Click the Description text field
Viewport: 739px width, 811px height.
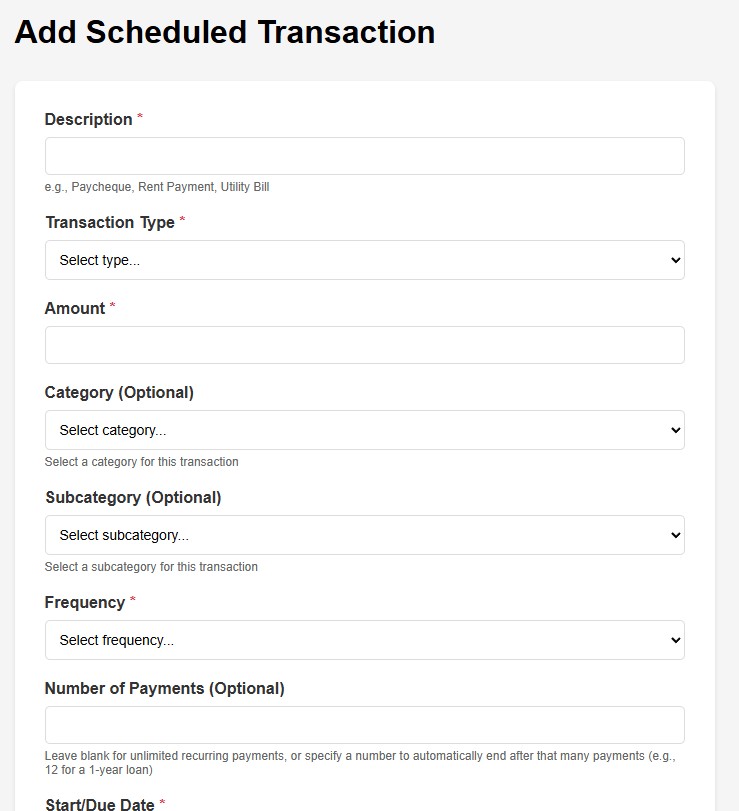coord(364,156)
